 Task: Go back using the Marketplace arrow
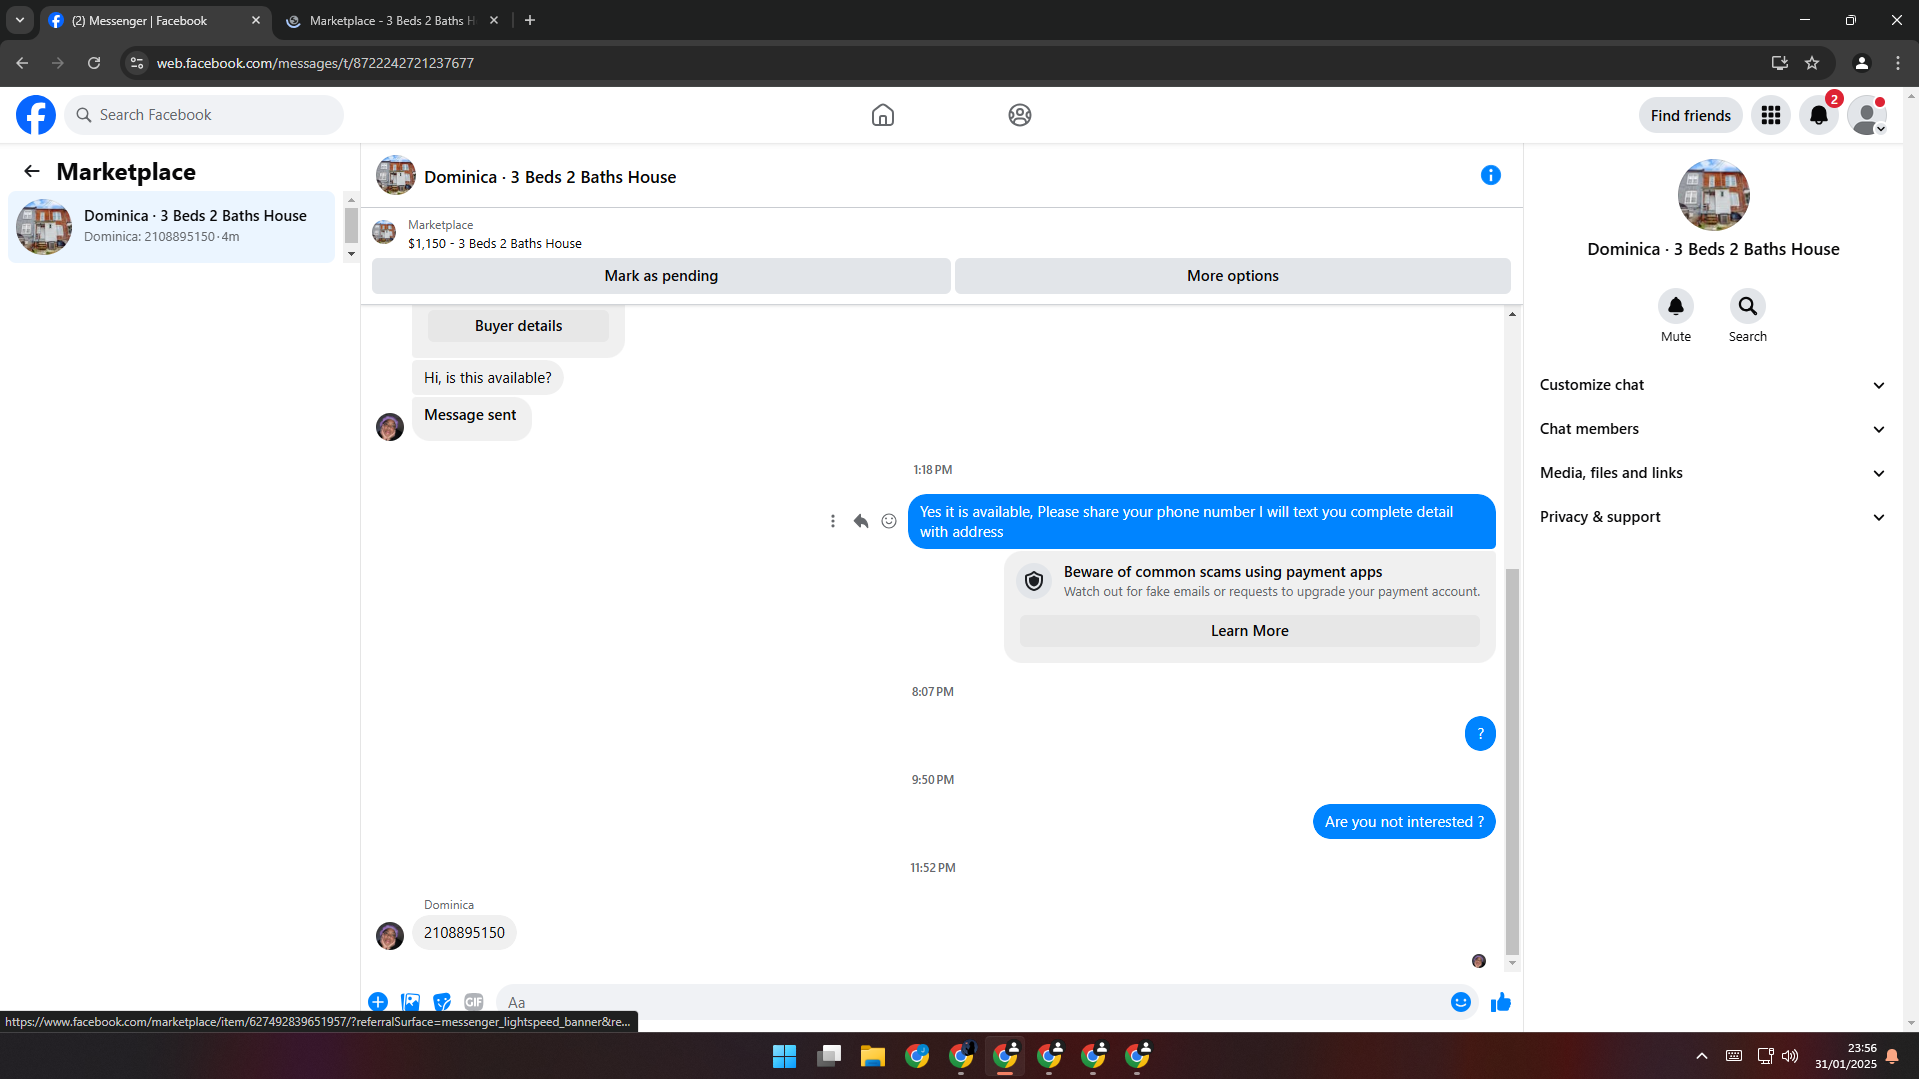[x=32, y=172]
